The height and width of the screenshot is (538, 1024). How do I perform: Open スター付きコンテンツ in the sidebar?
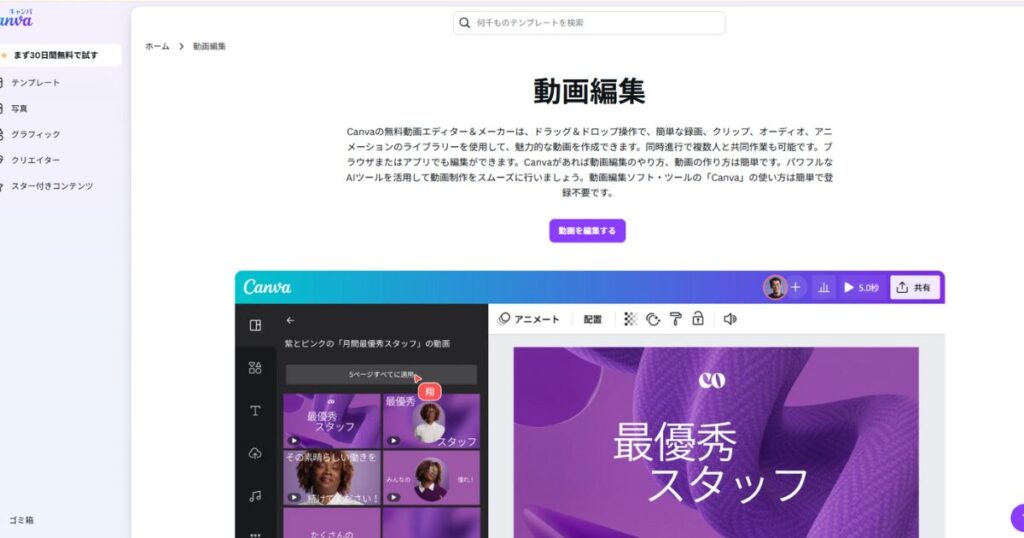coord(51,186)
